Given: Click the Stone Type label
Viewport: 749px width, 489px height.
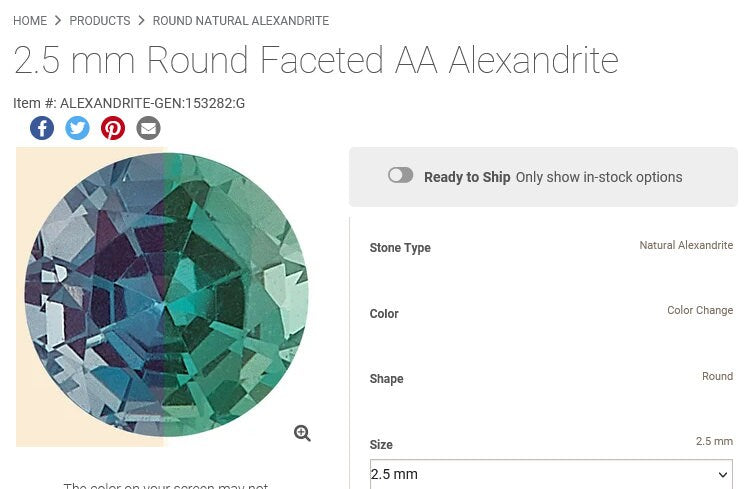Looking at the screenshot, I should click(x=400, y=248).
